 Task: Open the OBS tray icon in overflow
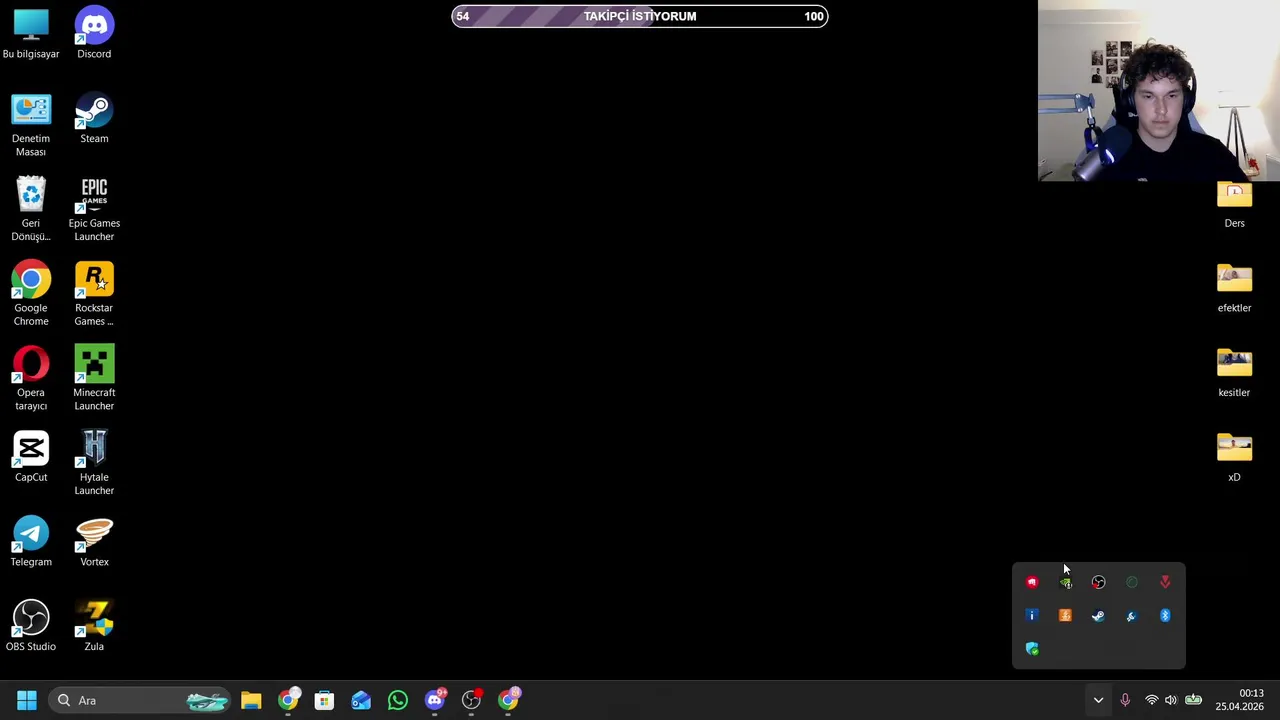tap(1098, 582)
